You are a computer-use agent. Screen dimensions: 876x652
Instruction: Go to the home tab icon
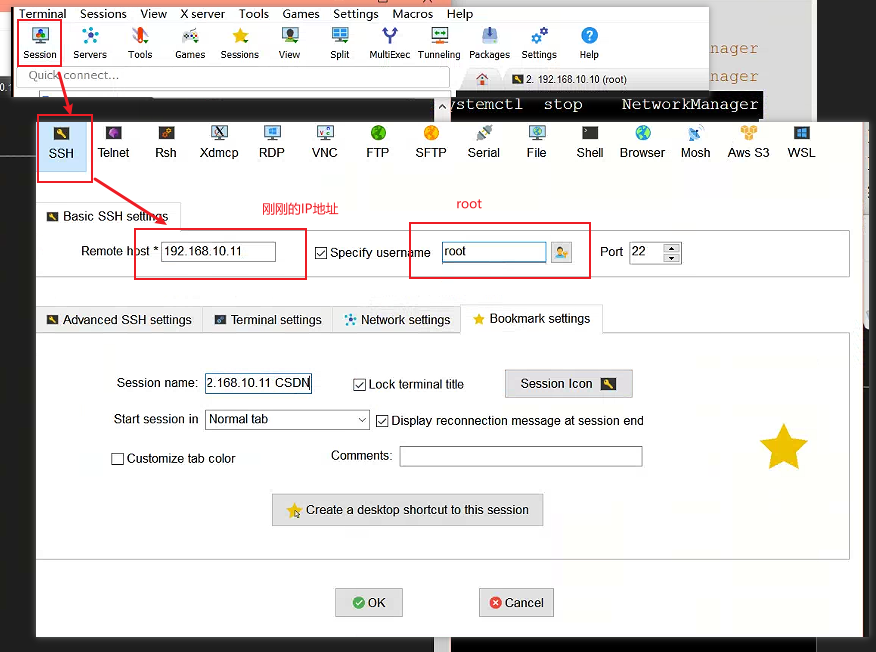(x=482, y=79)
